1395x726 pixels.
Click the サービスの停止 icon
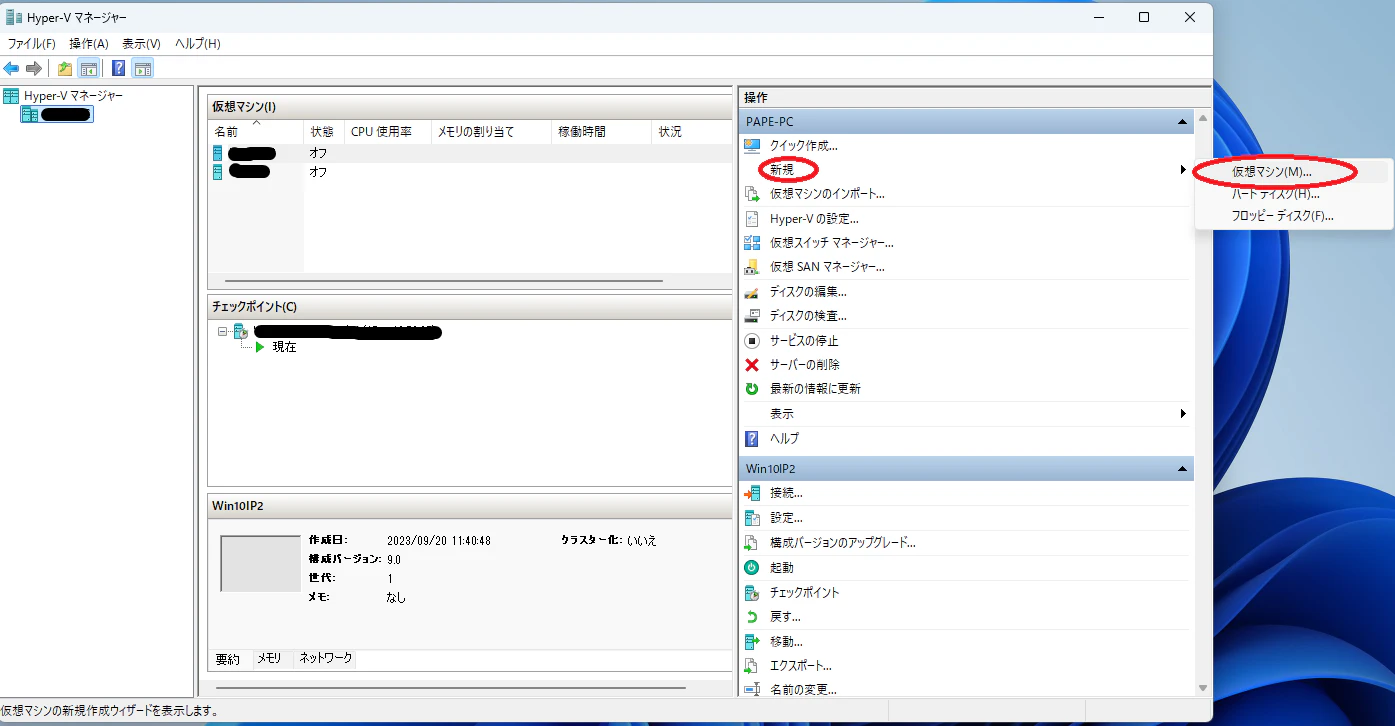tap(751, 340)
